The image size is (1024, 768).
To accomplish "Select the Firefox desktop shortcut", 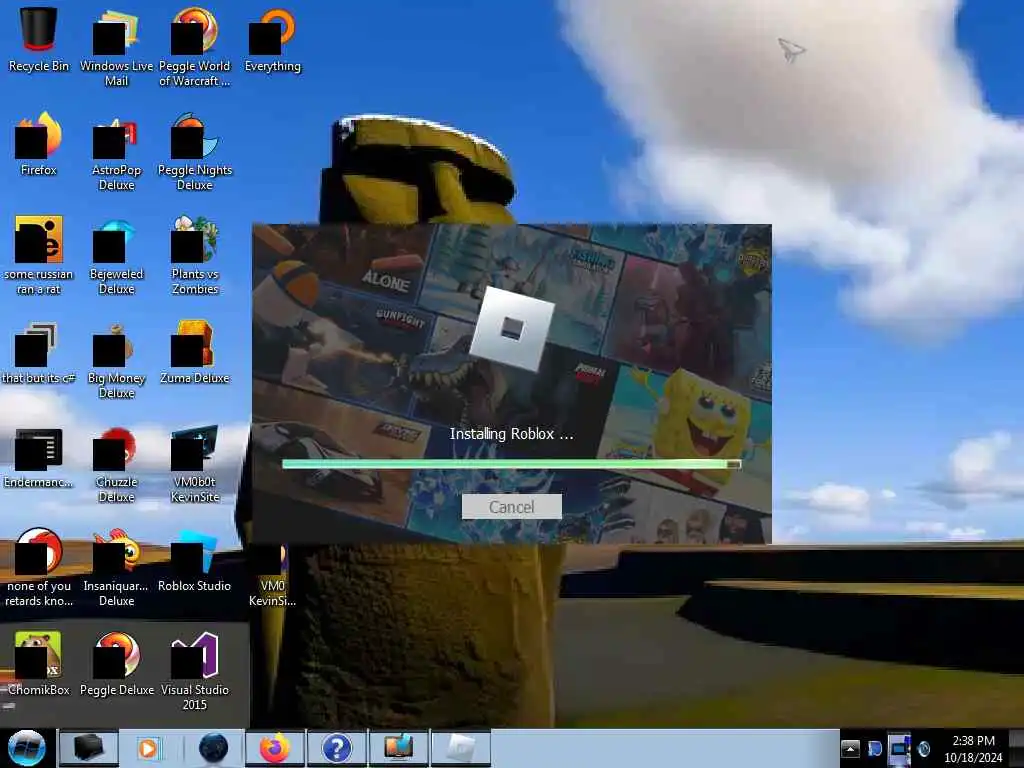I will pyautogui.click(x=39, y=144).
